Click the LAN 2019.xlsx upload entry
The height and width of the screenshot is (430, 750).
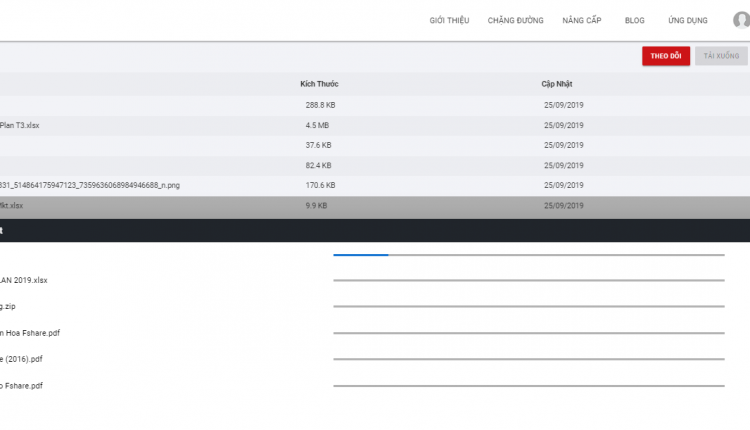pyautogui.click(x=23, y=280)
